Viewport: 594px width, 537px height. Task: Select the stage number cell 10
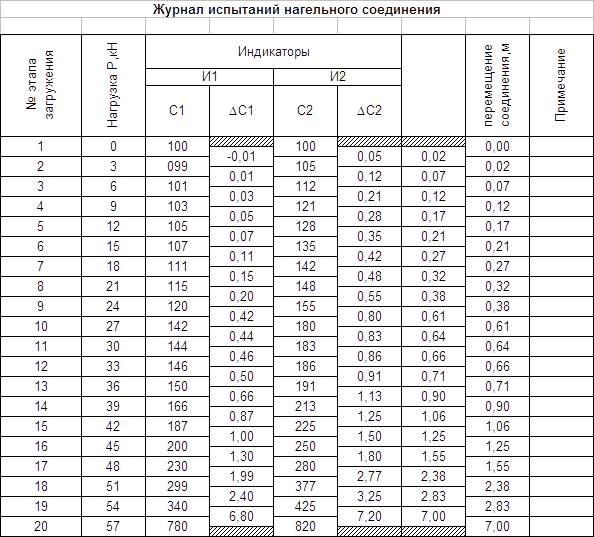[41, 326]
